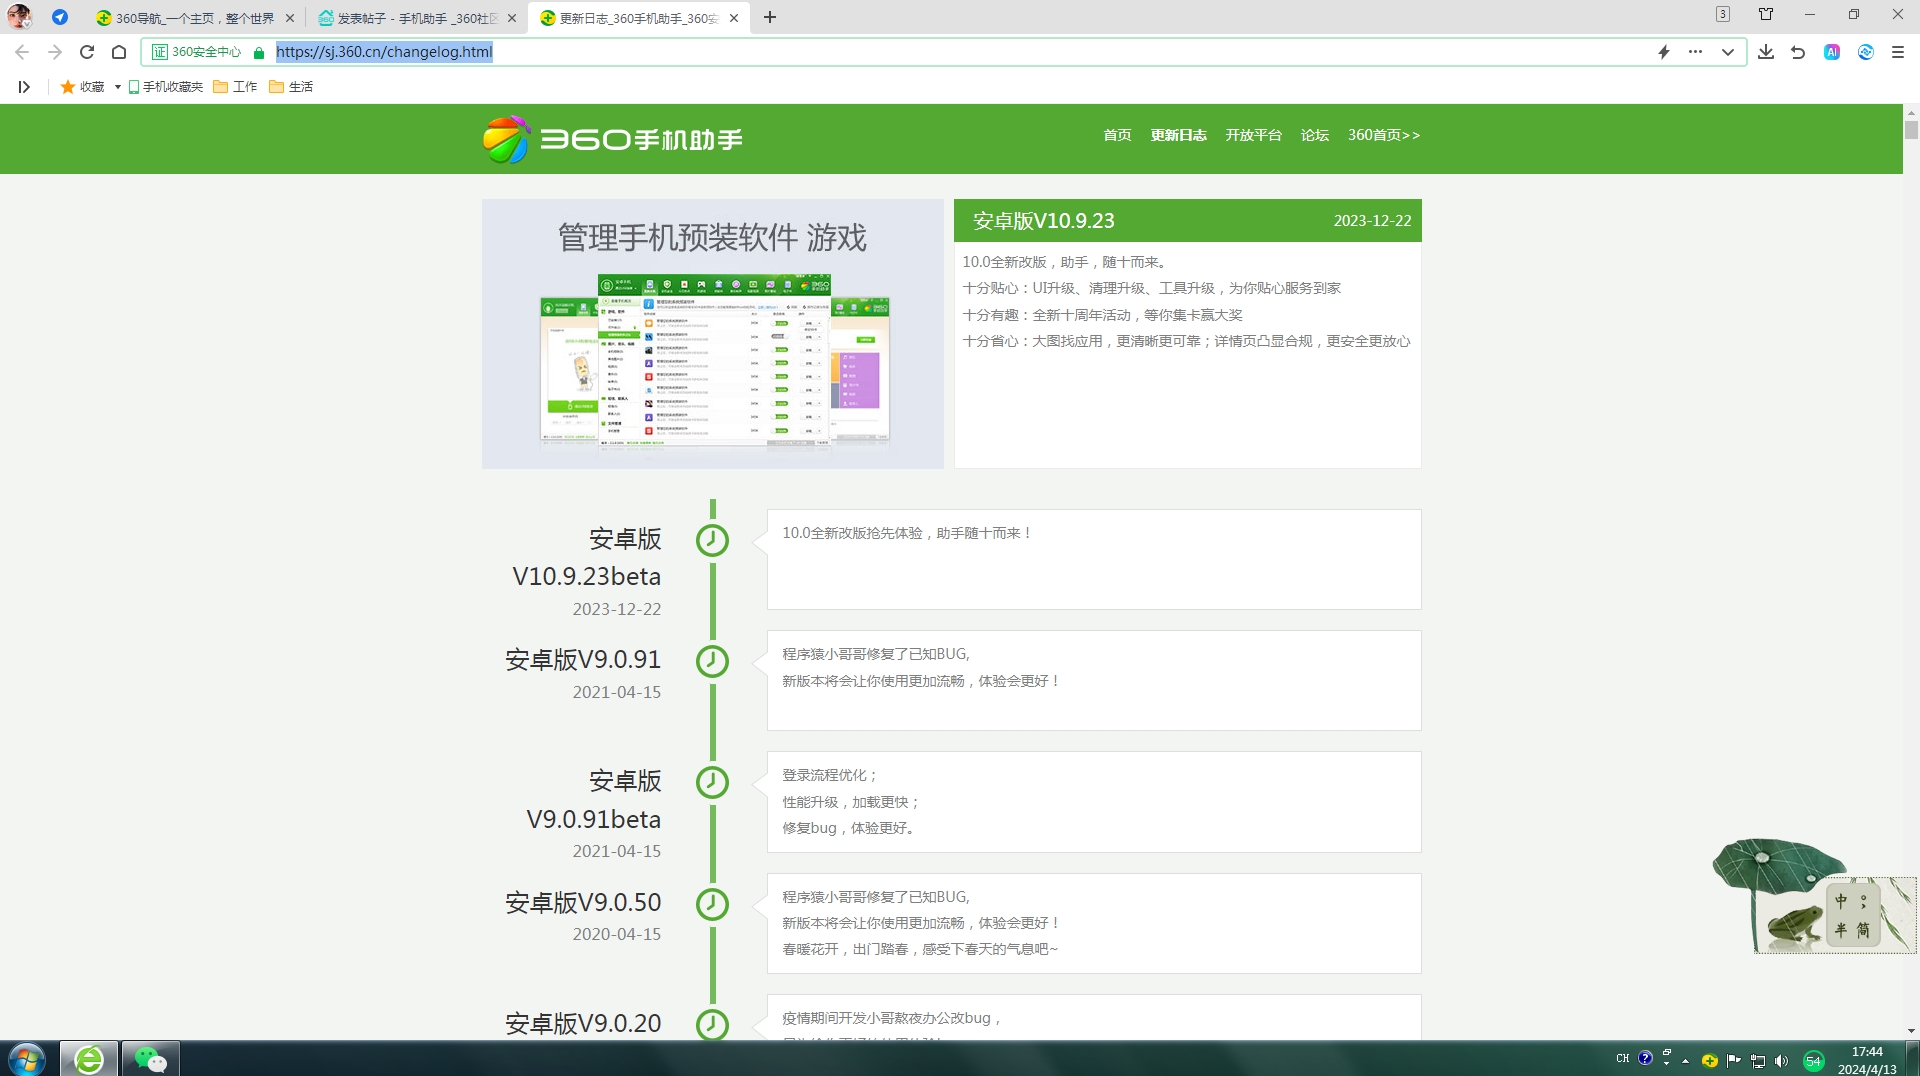This screenshot has width=1920, height=1076.
Task: Show hidden tray icons arrow
Action: pos(1685,1060)
